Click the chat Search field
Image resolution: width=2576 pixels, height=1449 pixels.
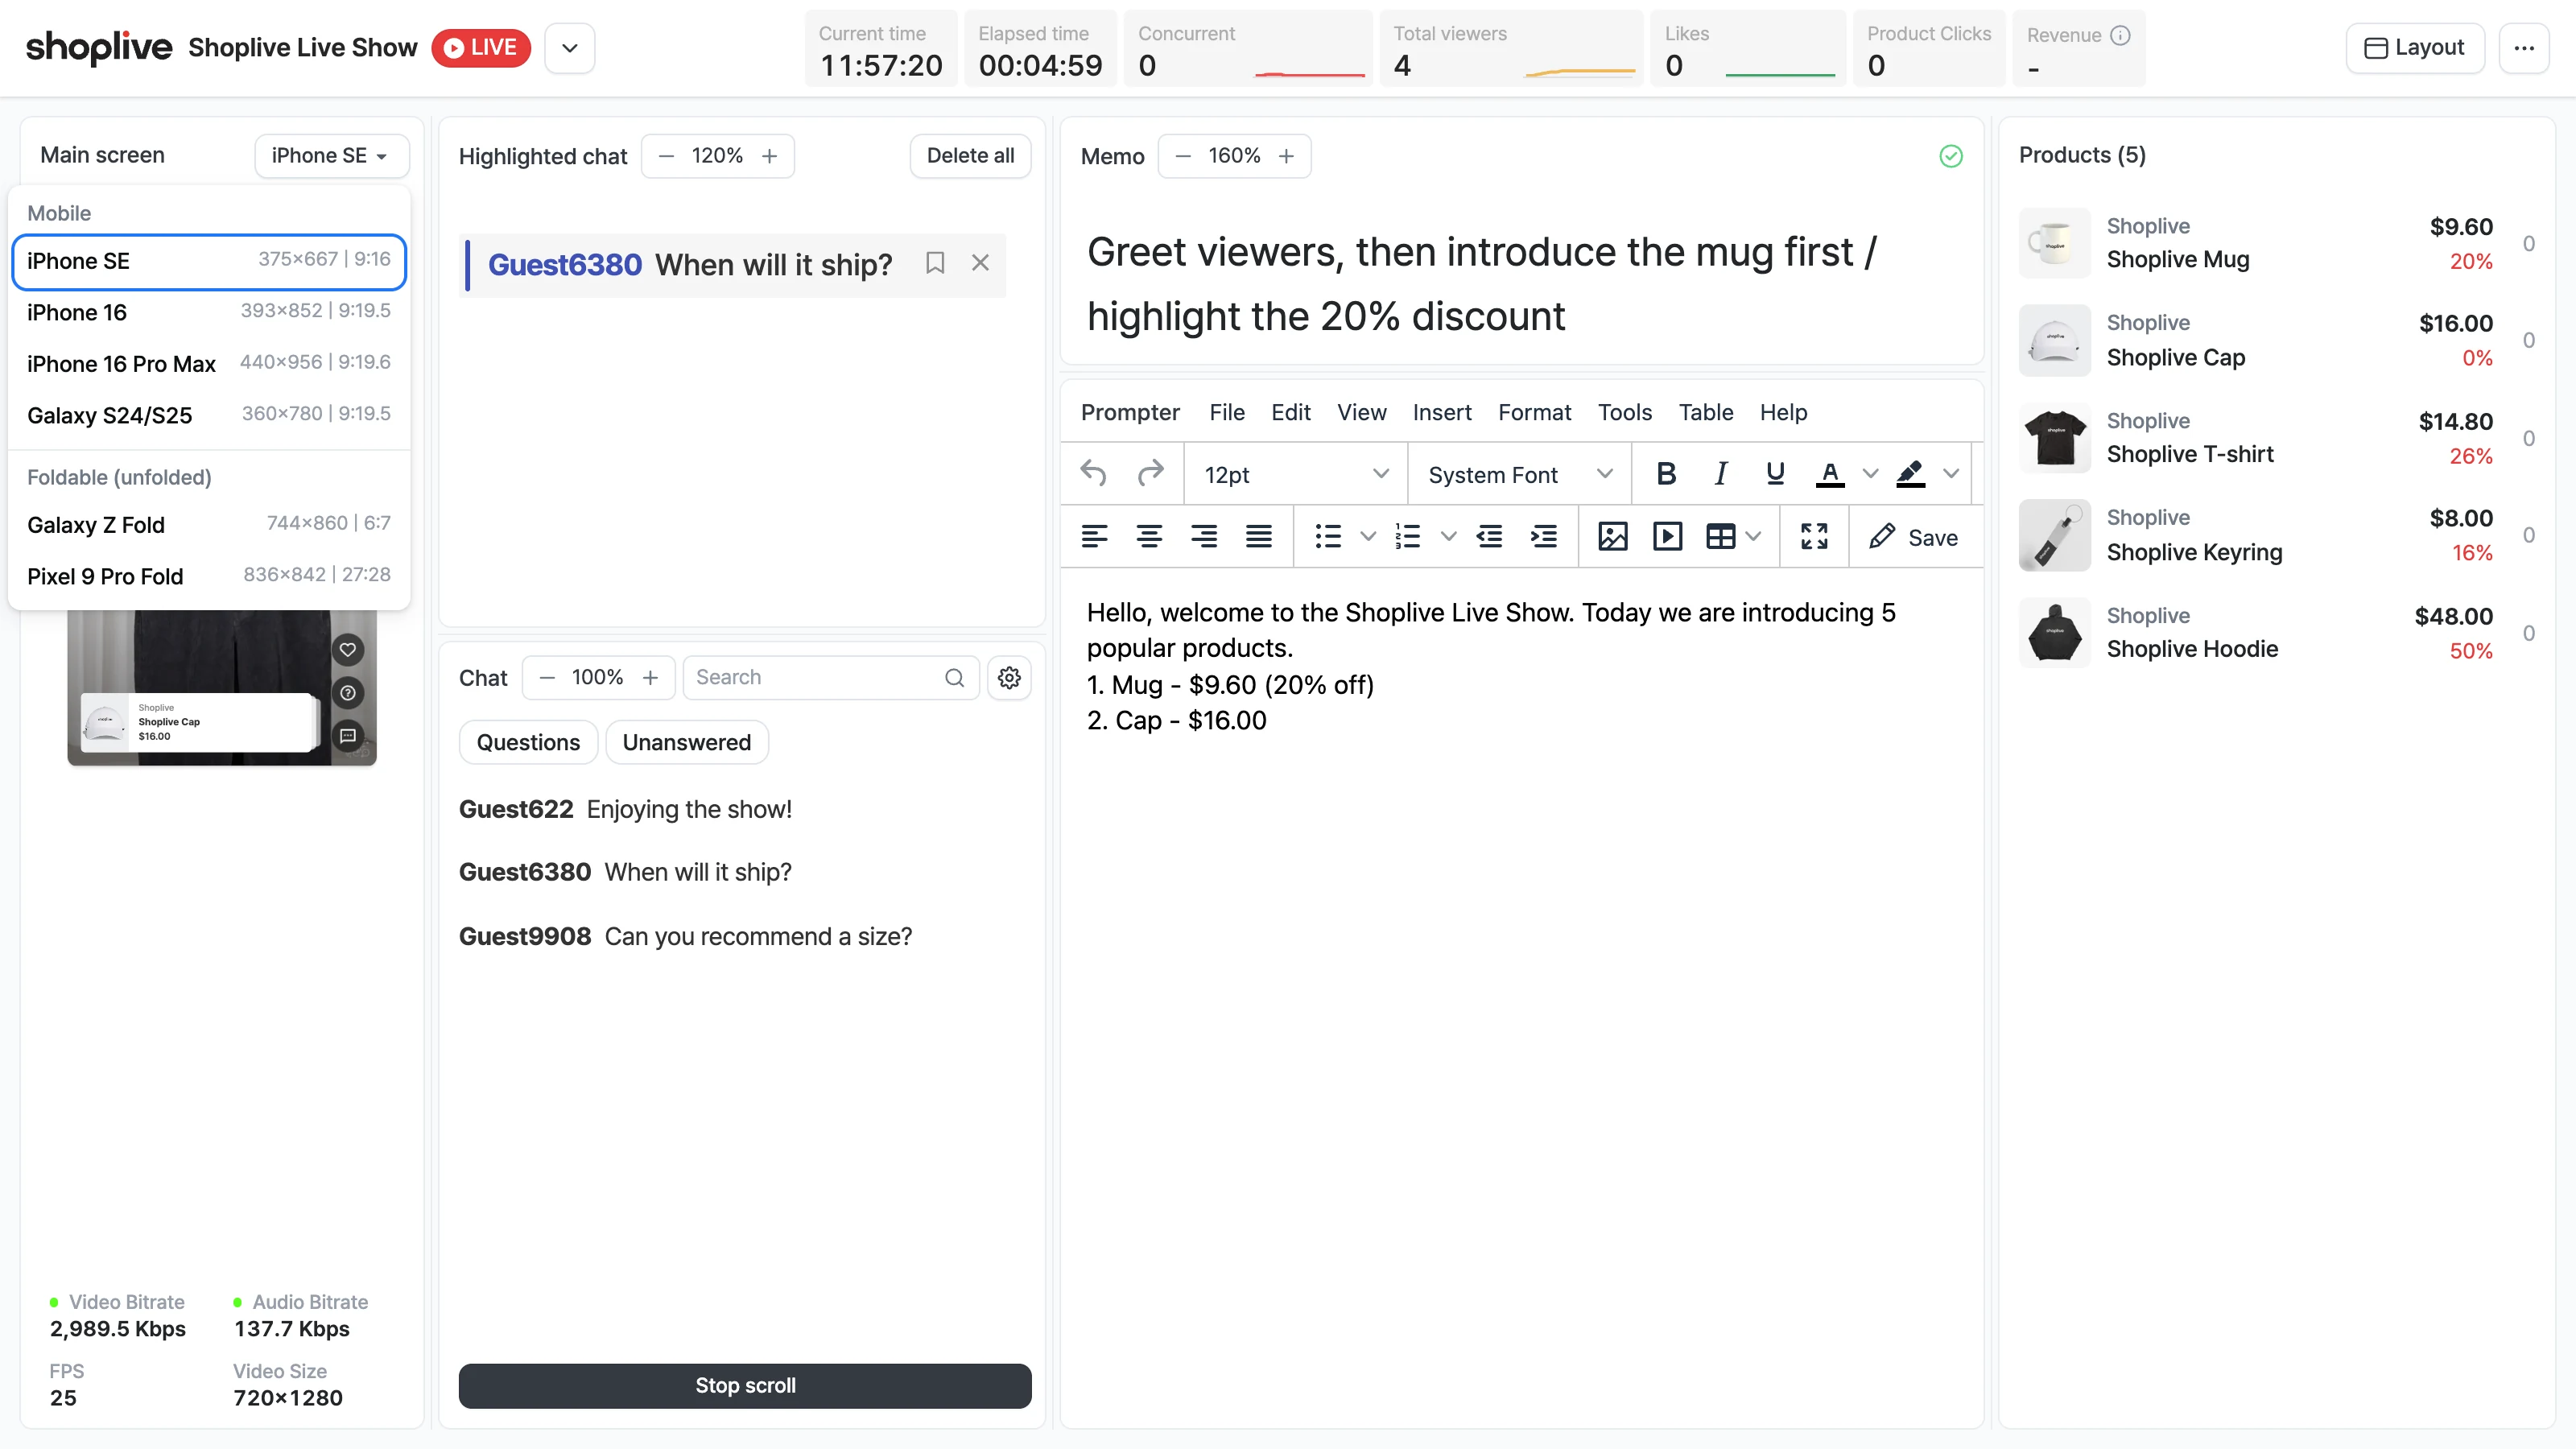point(830,678)
